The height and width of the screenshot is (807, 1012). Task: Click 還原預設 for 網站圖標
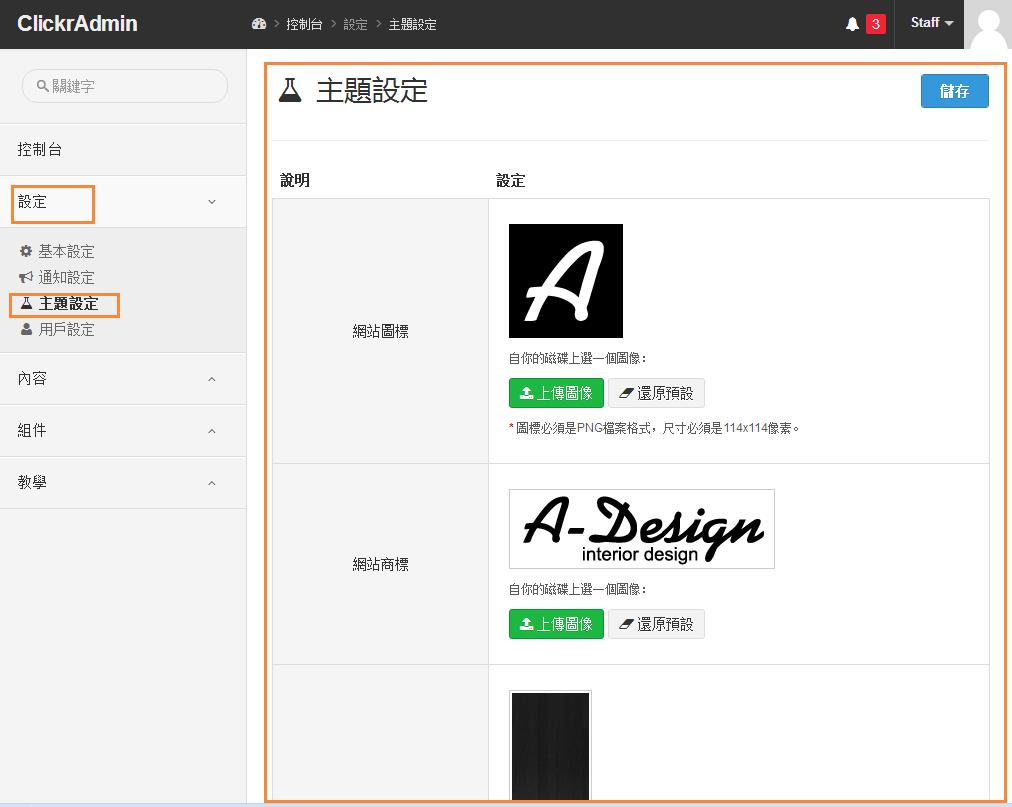coord(656,393)
